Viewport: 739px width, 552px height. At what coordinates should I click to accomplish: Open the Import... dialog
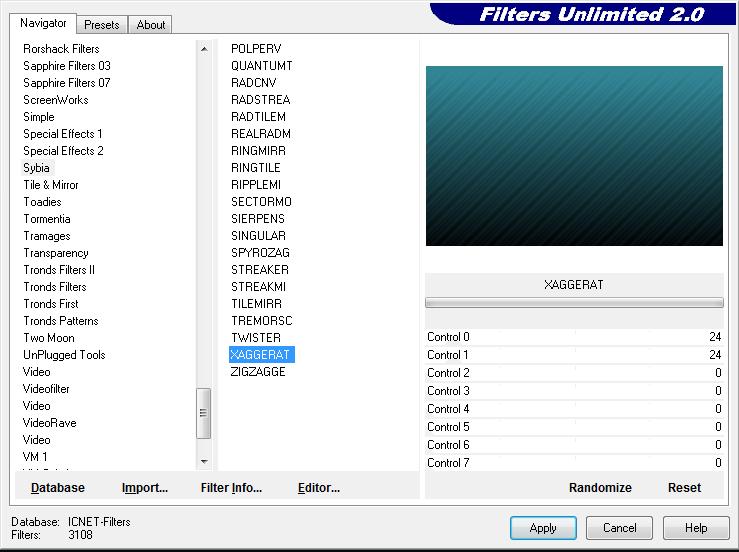145,487
